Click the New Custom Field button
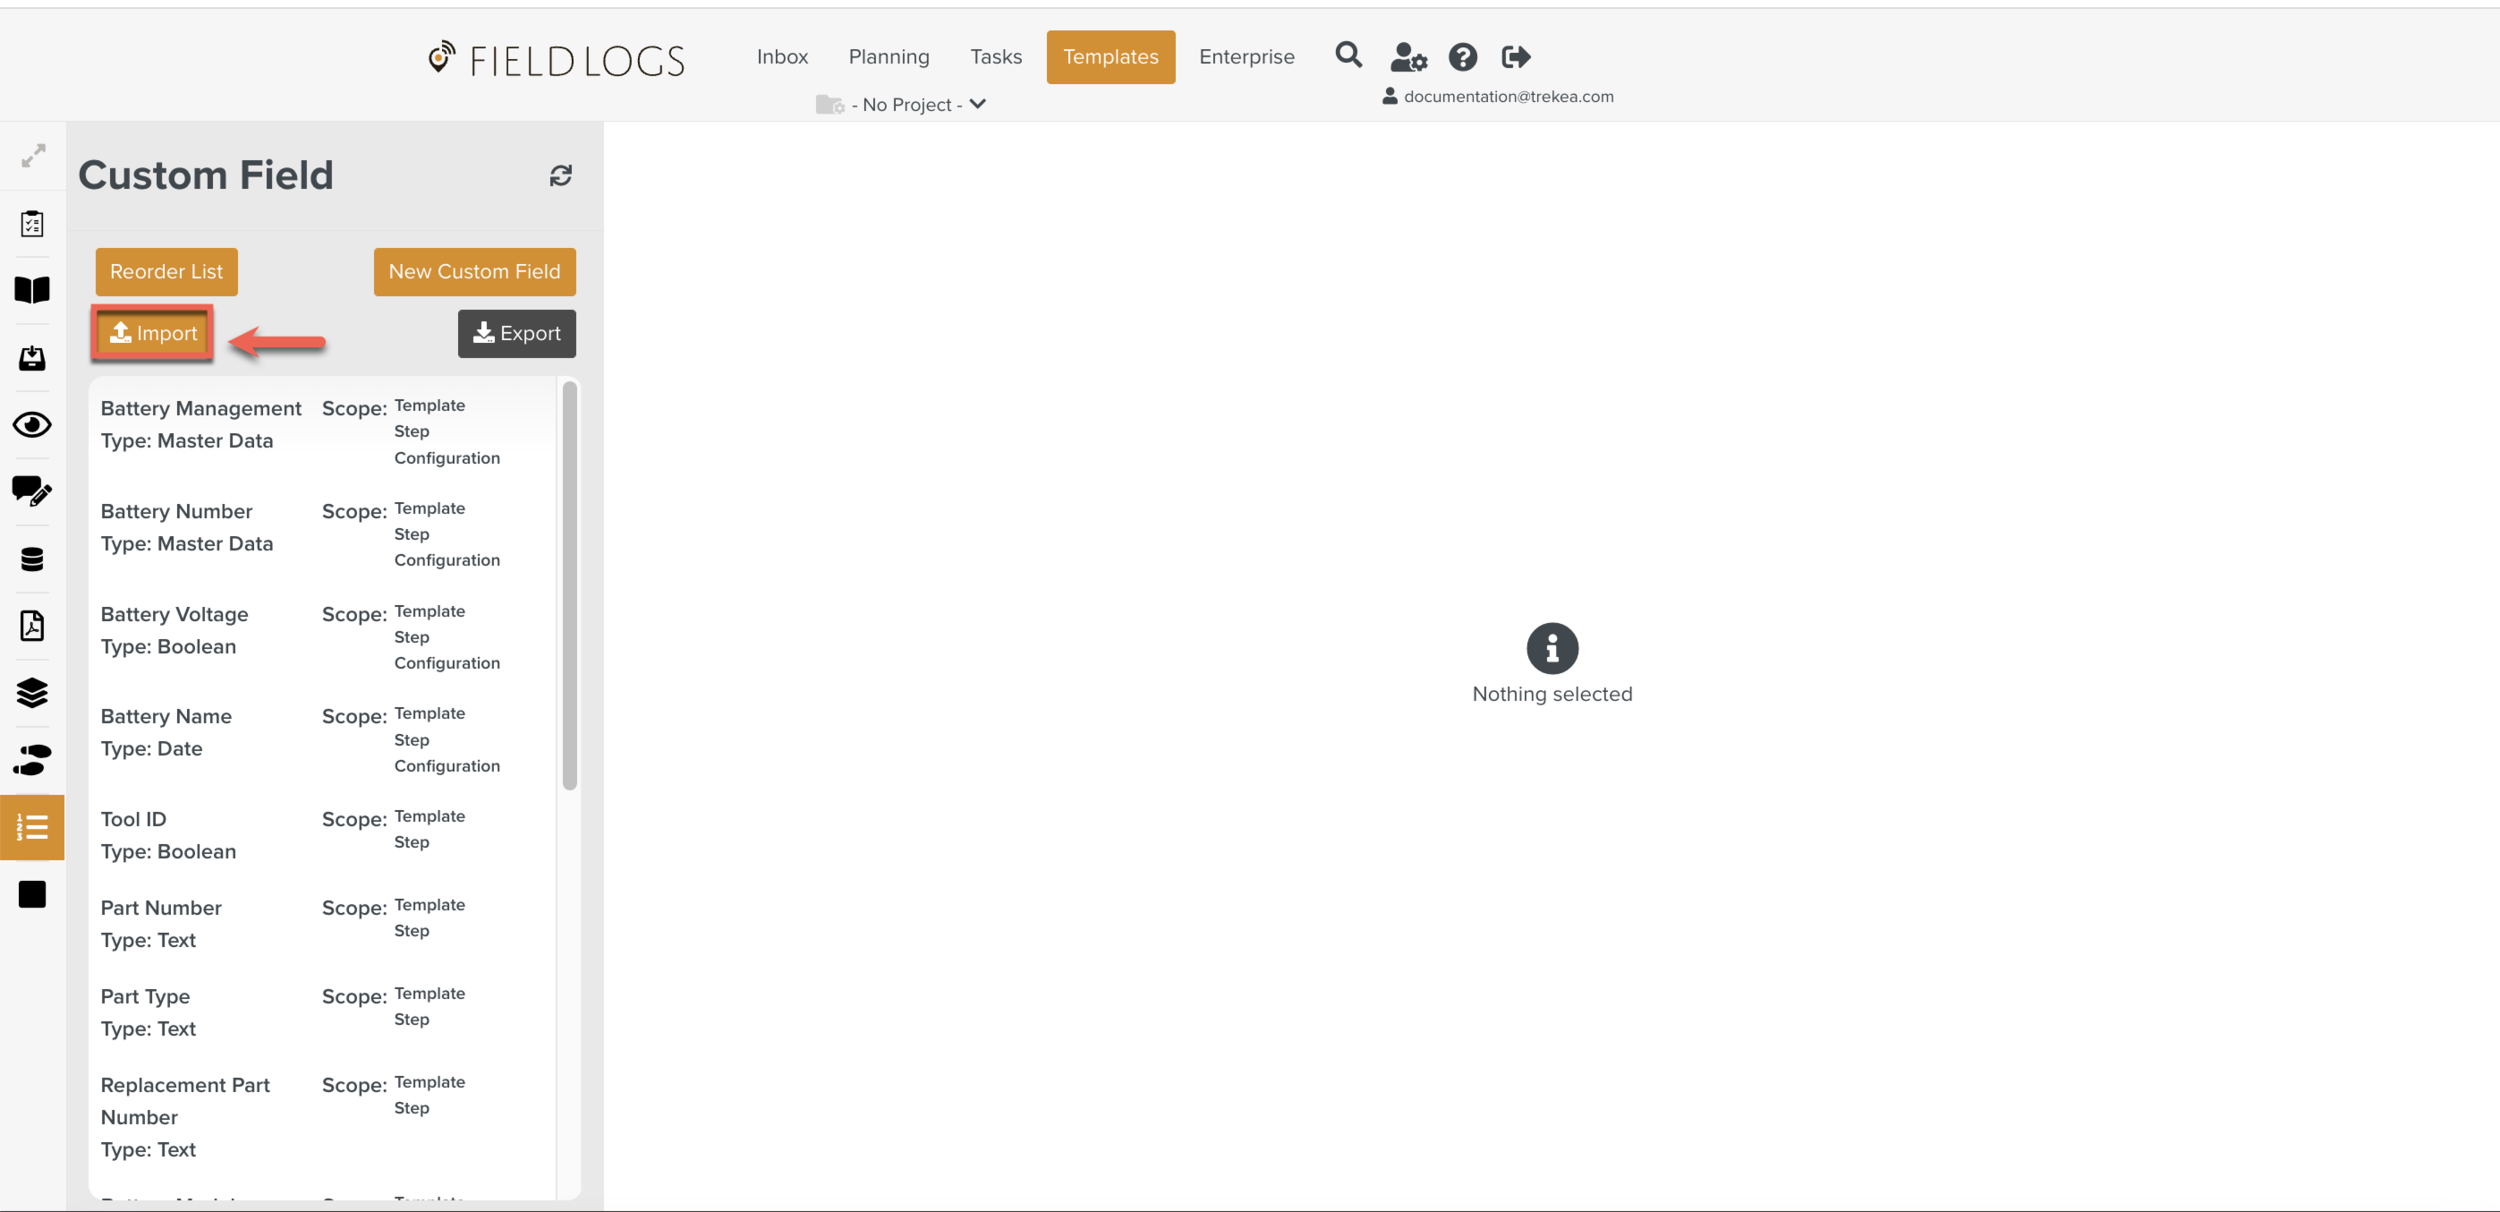 tap(474, 272)
